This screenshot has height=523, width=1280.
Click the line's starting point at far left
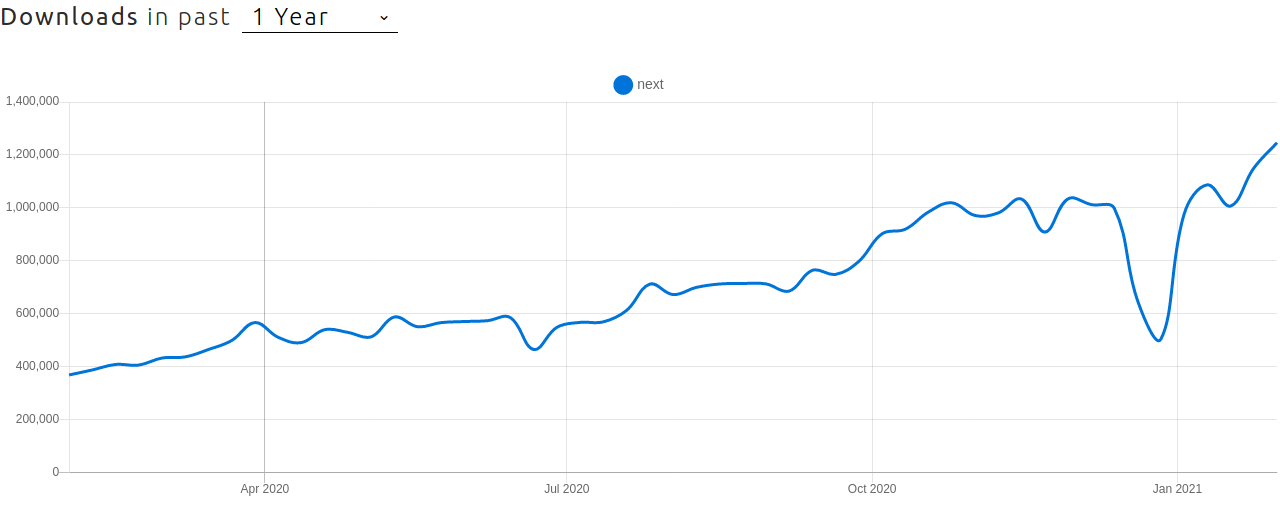coord(70,374)
